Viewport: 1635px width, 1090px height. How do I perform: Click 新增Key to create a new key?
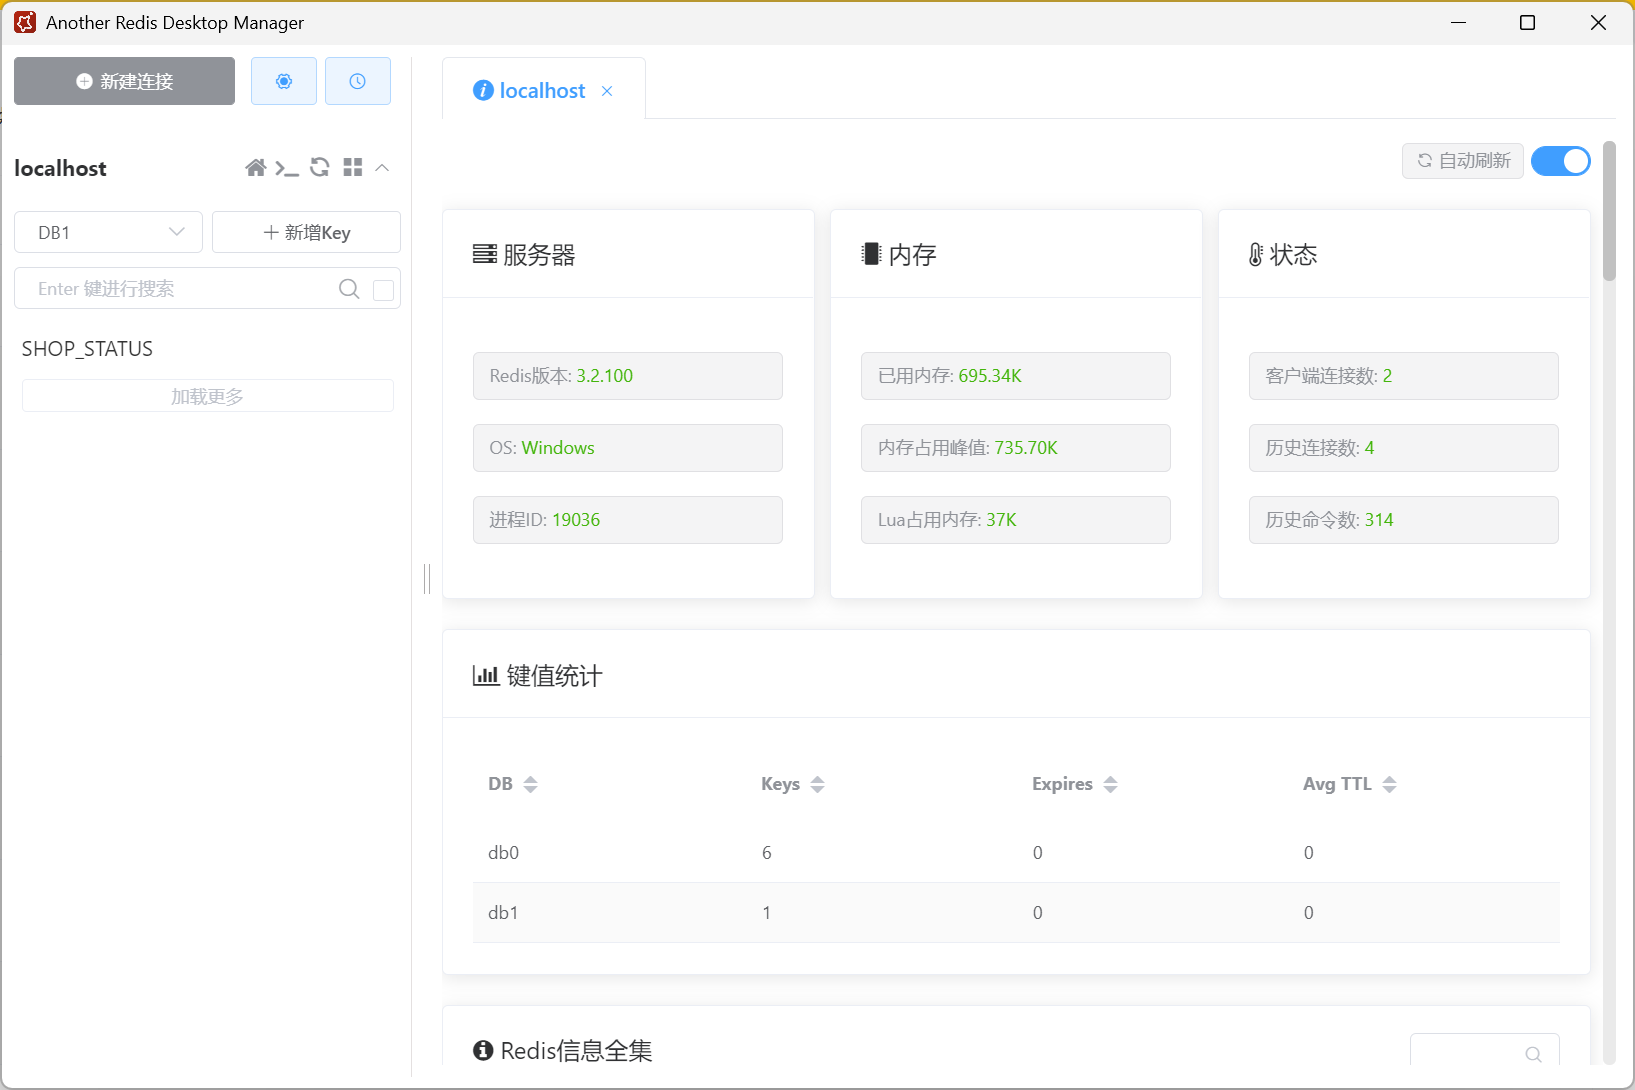pyautogui.click(x=306, y=232)
